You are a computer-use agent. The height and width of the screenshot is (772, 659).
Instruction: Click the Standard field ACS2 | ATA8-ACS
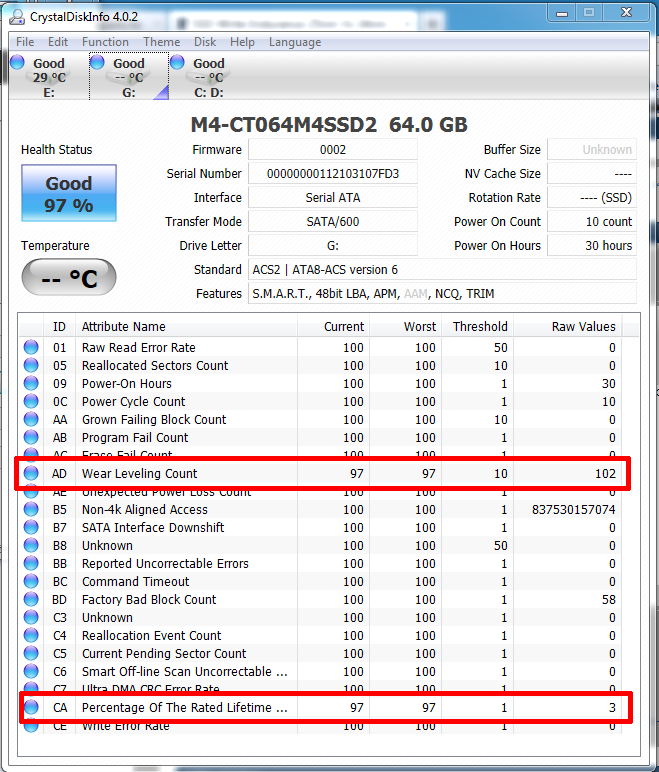442,269
